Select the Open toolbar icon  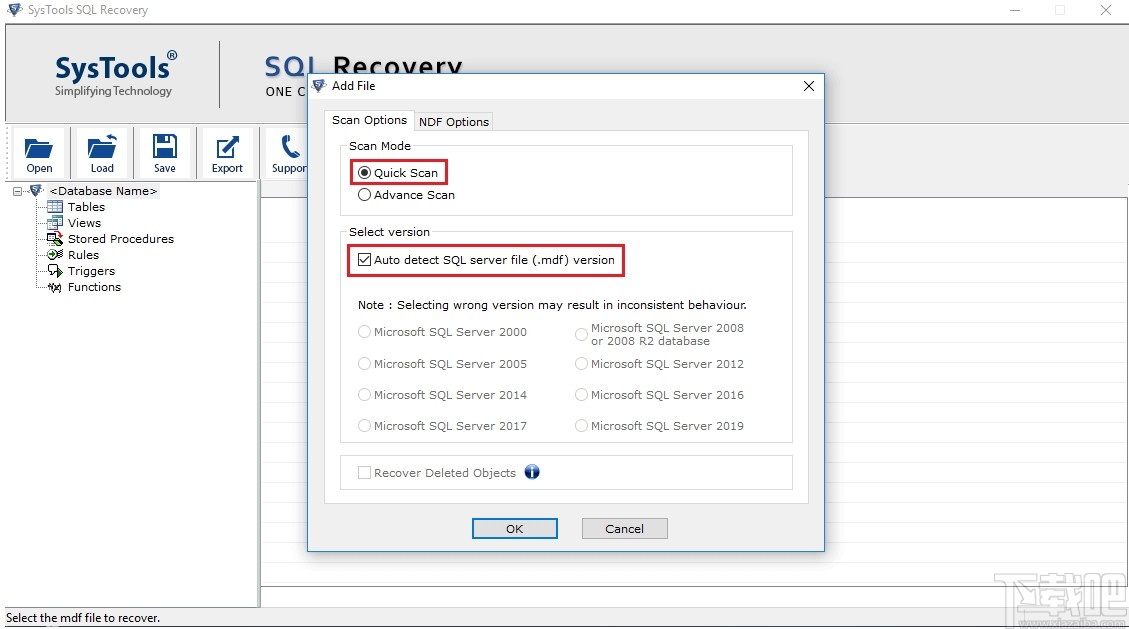point(39,152)
